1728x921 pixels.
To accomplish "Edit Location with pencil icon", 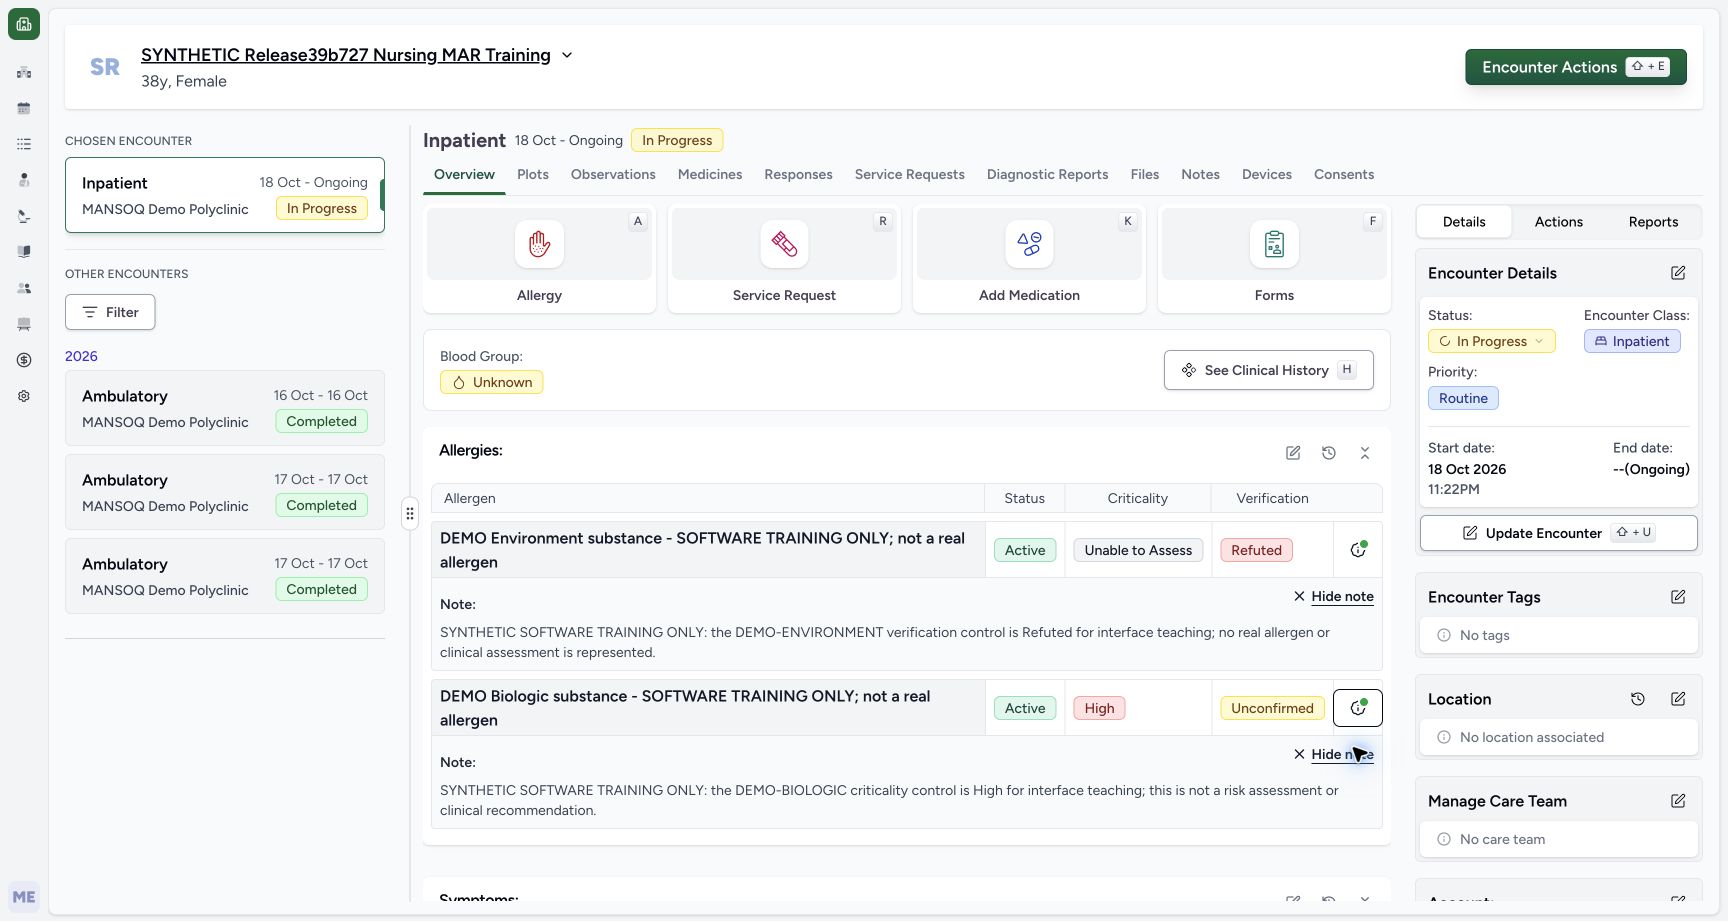I will click(1678, 699).
